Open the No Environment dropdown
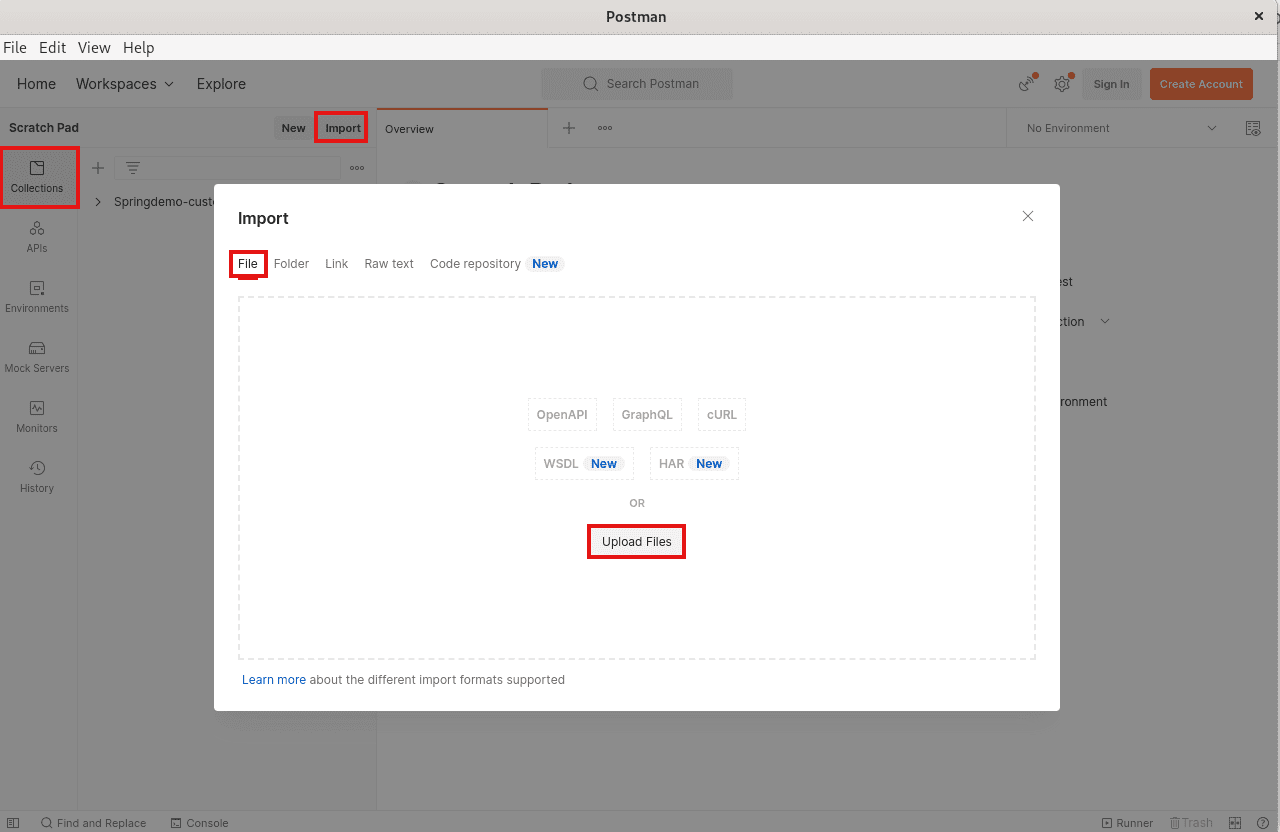This screenshot has height=832, width=1280. tap(1122, 128)
